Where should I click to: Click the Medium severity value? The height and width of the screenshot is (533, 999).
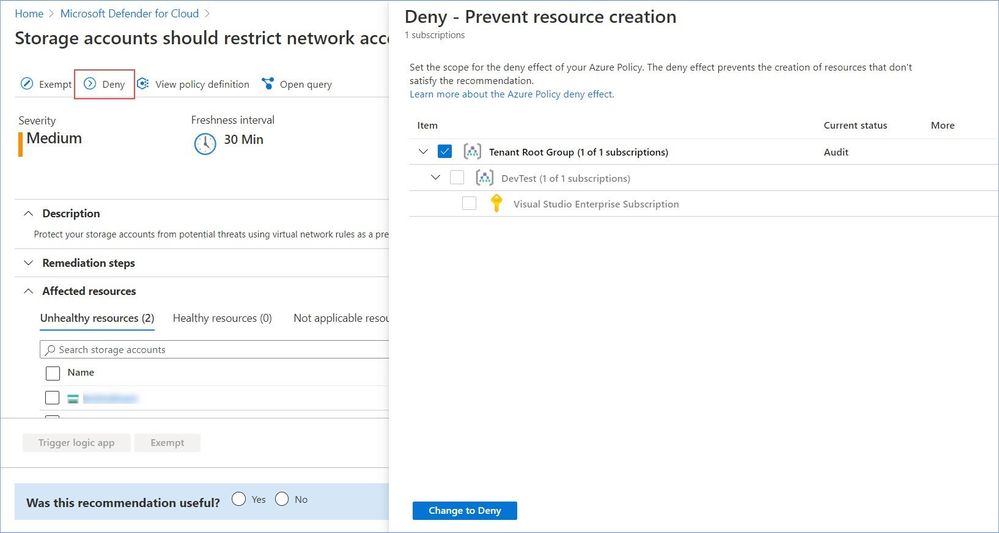pos(54,139)
